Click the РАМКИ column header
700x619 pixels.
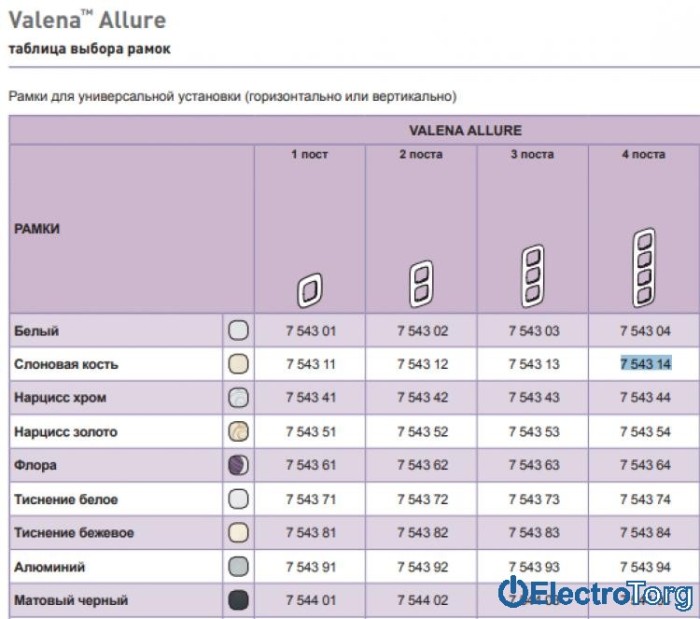(37, 229)
